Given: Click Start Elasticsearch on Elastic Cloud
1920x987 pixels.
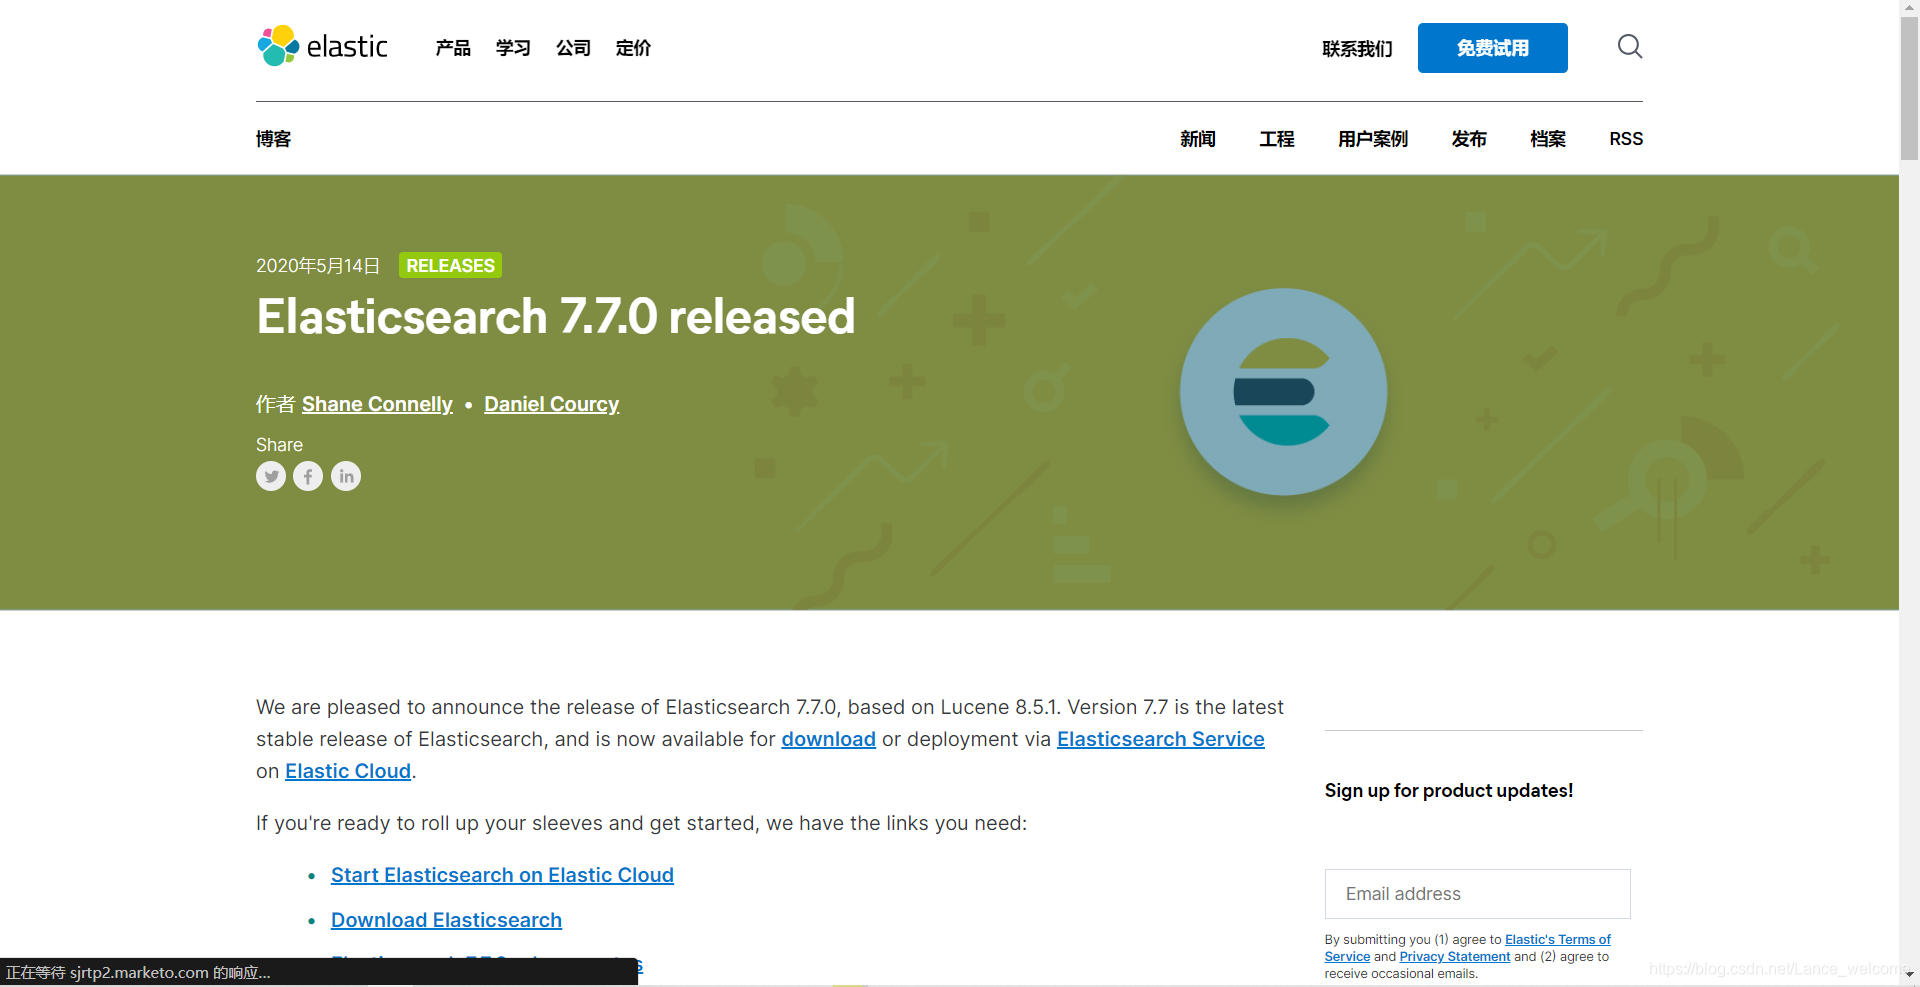Looking at the screenshot, I should pyautogui.click(x=502, y=875).
